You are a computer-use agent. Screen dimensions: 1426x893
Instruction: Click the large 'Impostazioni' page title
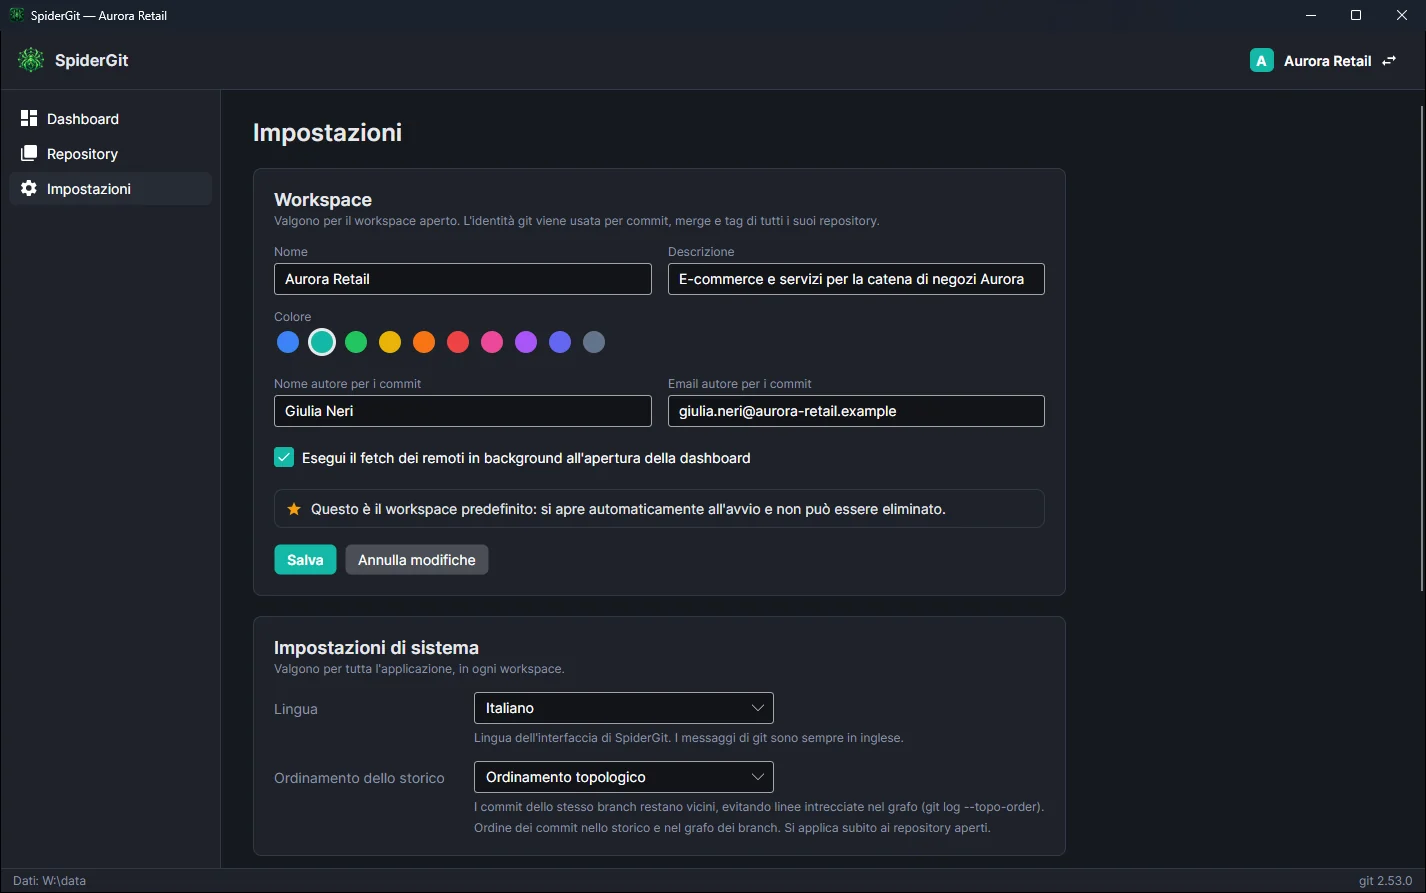[x=327, y=132]
